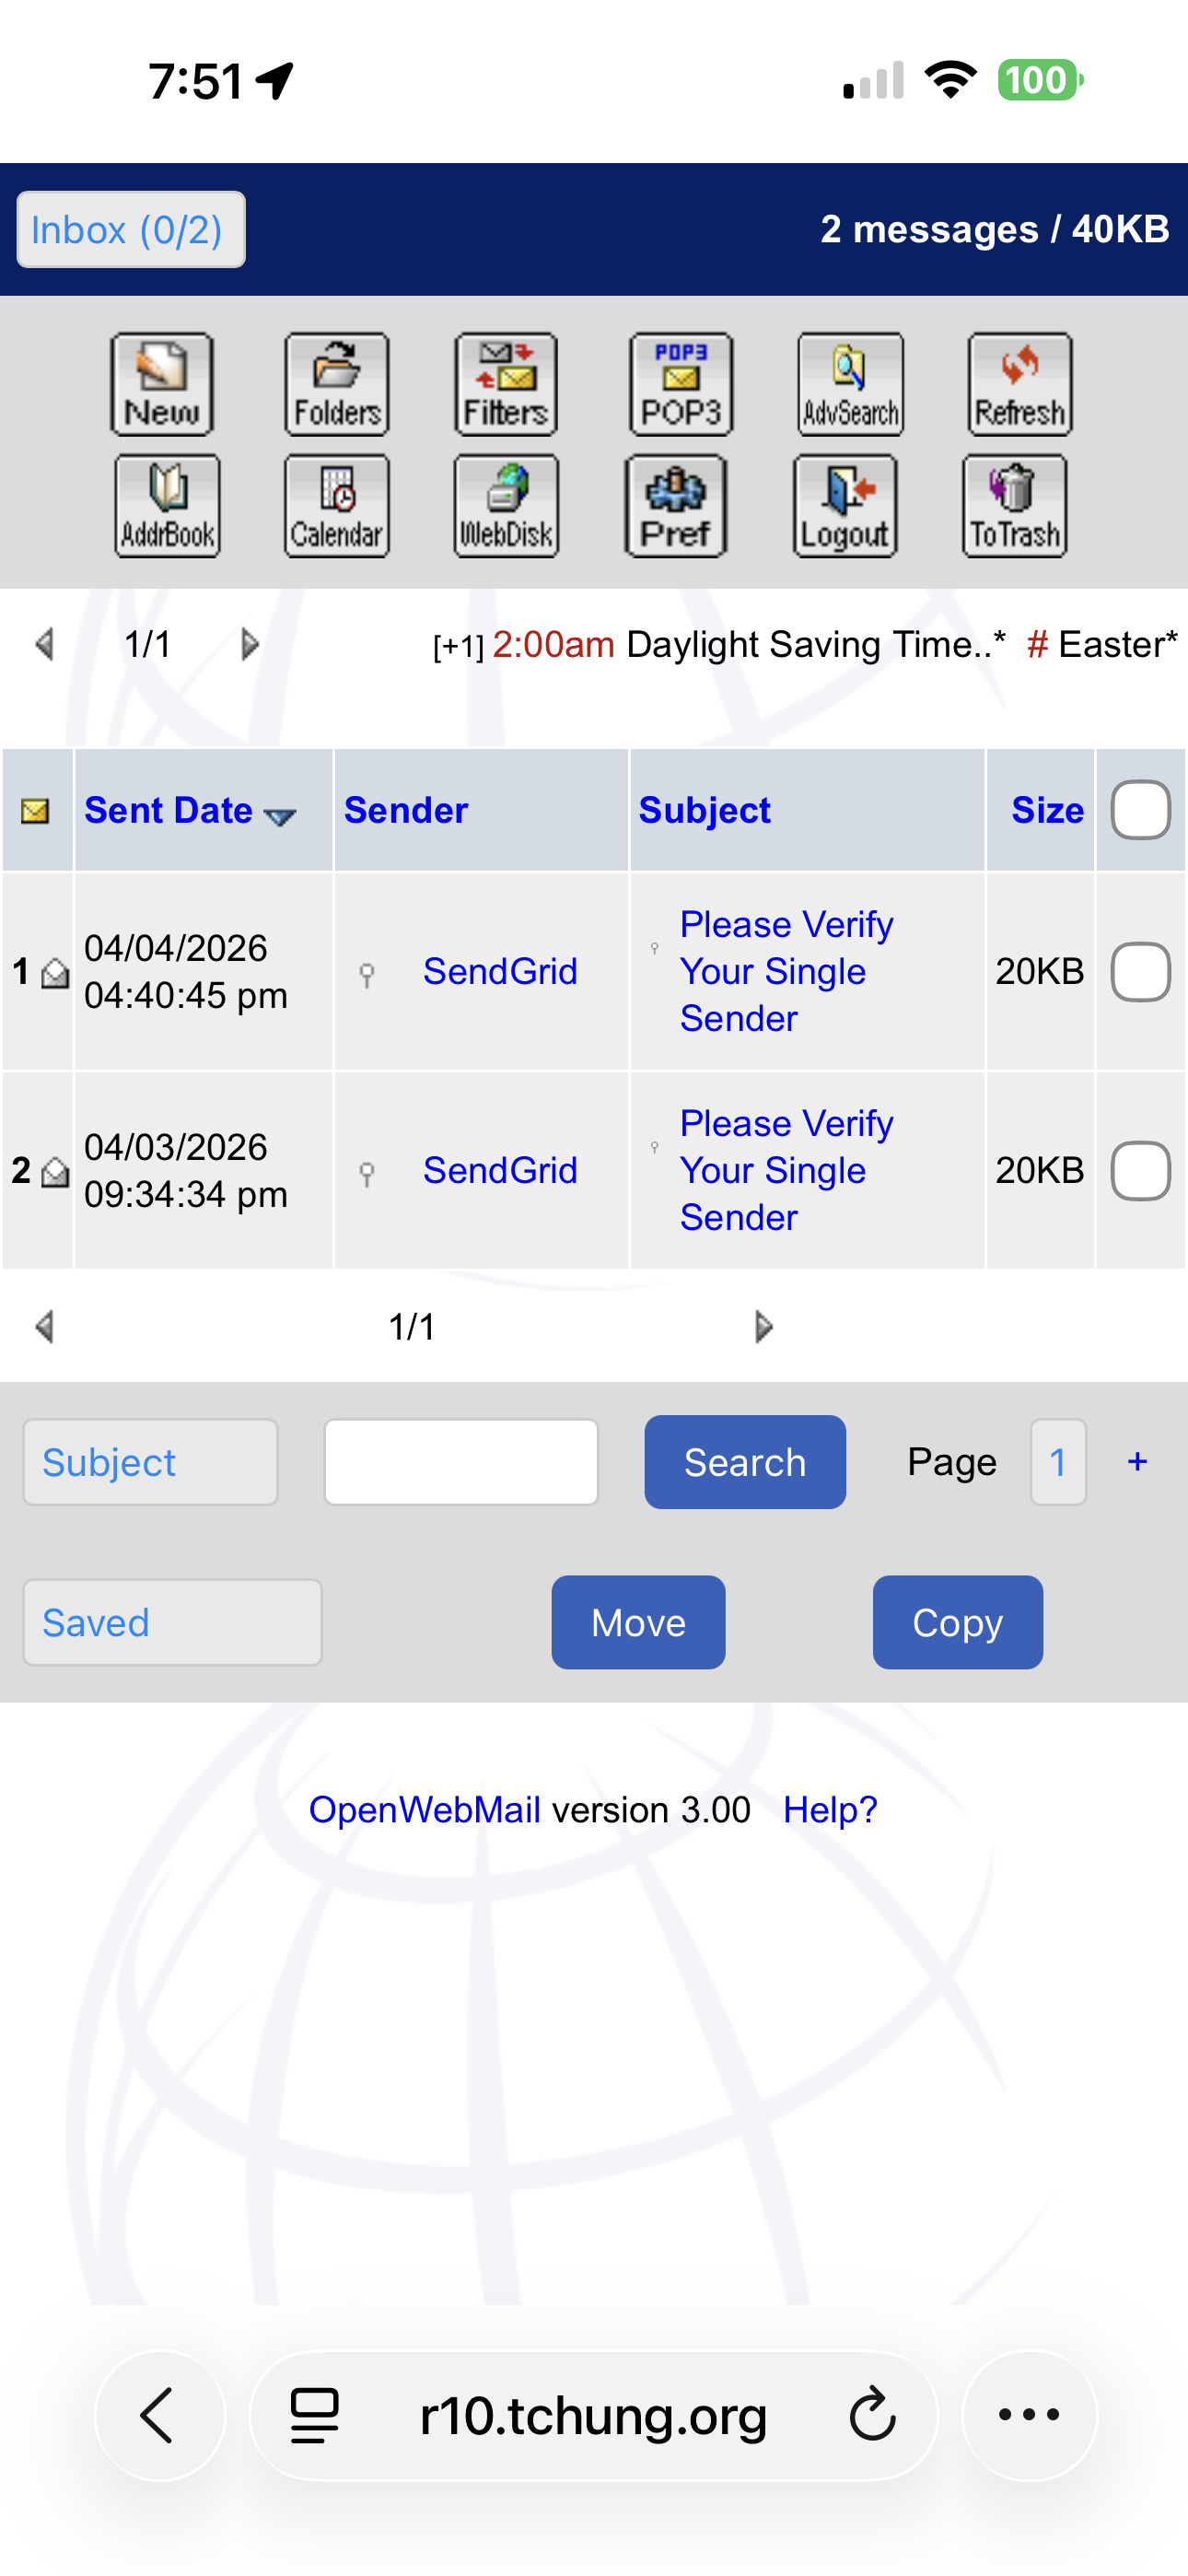Viewport: 1188px width, 2576px height.
Task: Click the Logout icon
Action: pos(845,506)
